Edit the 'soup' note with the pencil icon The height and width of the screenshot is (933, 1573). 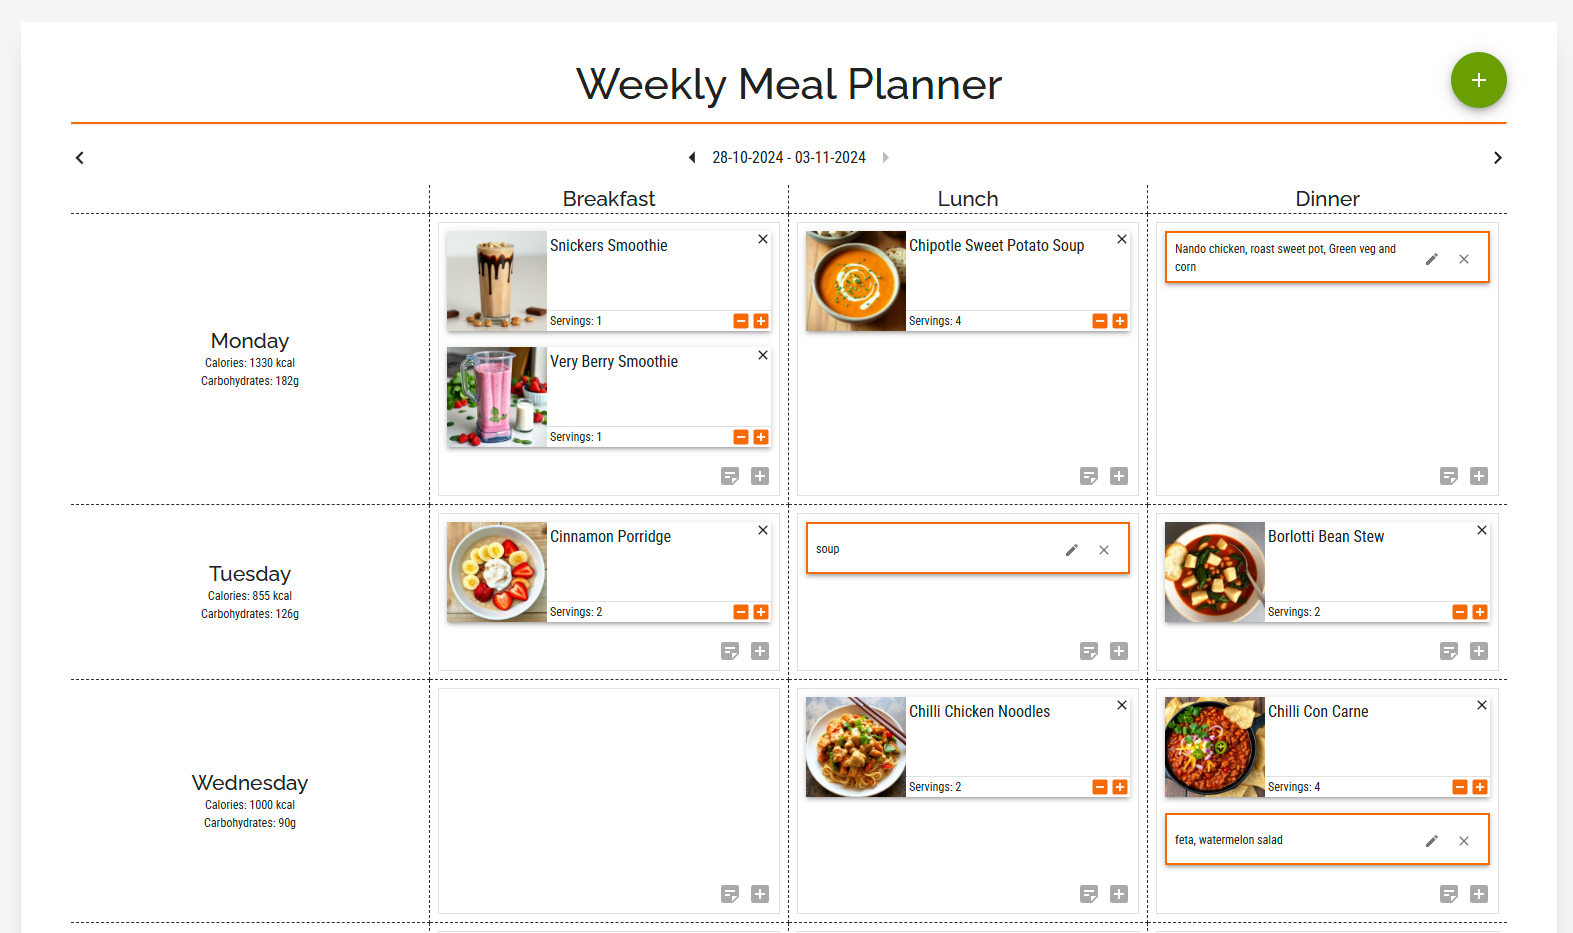(1071, 549)
